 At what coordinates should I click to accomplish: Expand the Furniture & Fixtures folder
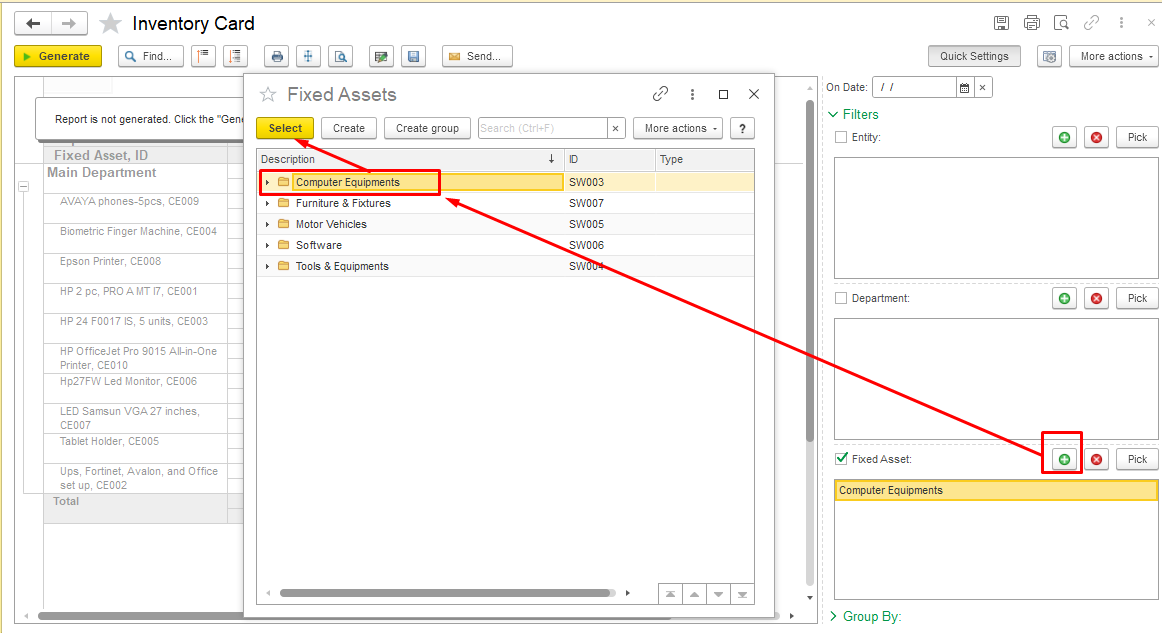coord(267,204)
